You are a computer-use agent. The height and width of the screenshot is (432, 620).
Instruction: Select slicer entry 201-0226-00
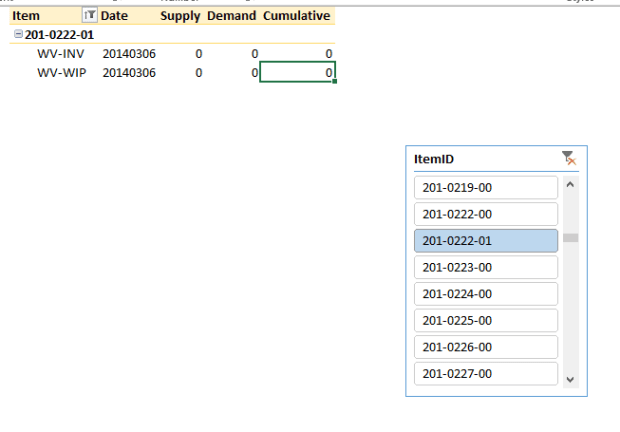tap(485, 347)
